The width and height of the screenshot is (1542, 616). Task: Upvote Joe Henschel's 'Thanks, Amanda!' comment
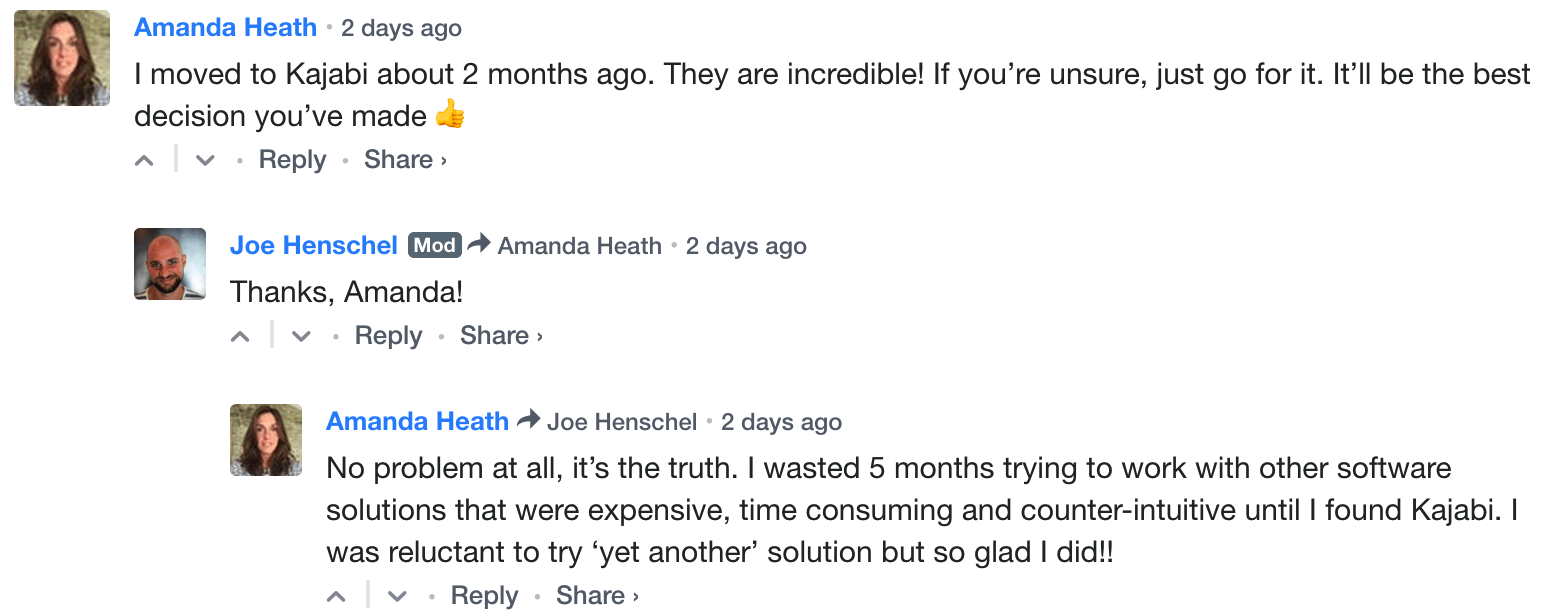[241, 336]
